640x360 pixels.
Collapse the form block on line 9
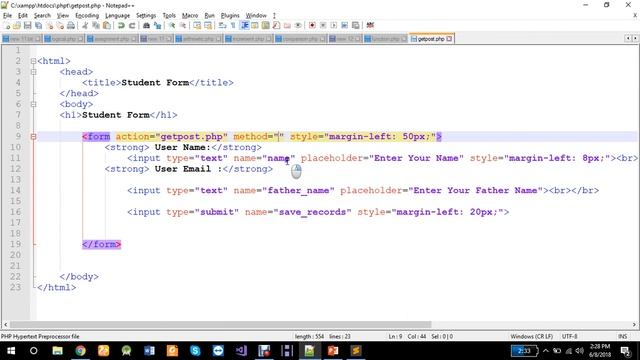[33, 137]
